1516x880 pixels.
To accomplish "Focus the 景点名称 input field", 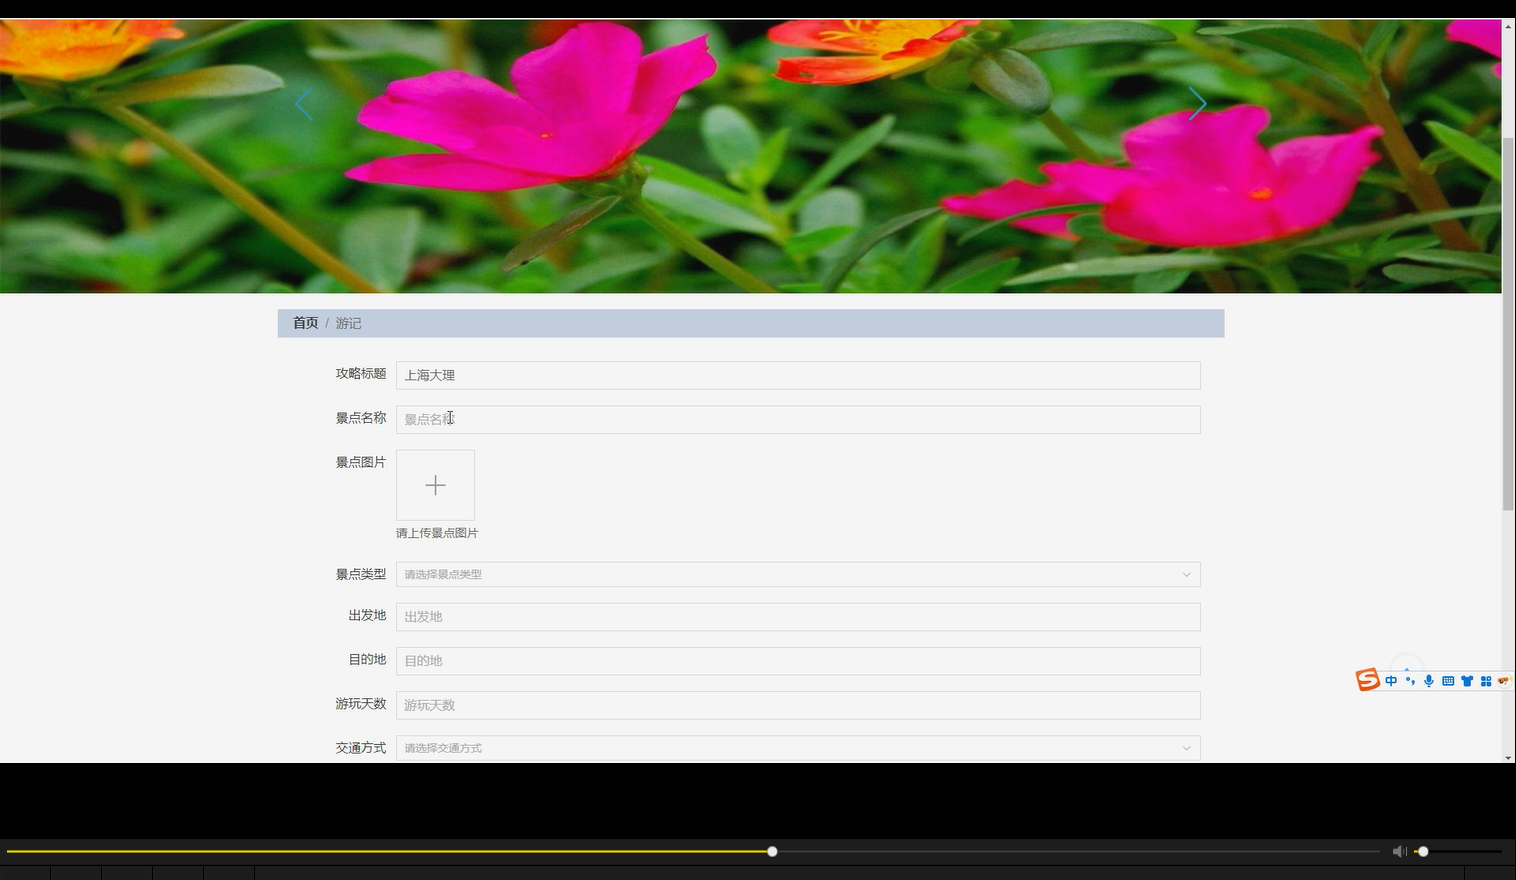I will [798, 419].
